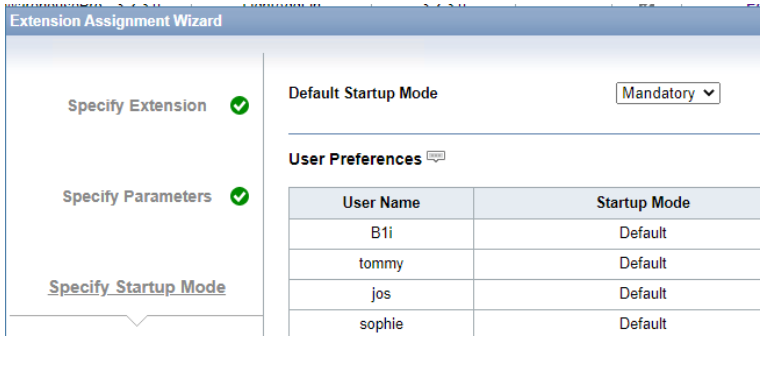Change startup mode for user tommy

pyautogui.click(x=643, y=263)
